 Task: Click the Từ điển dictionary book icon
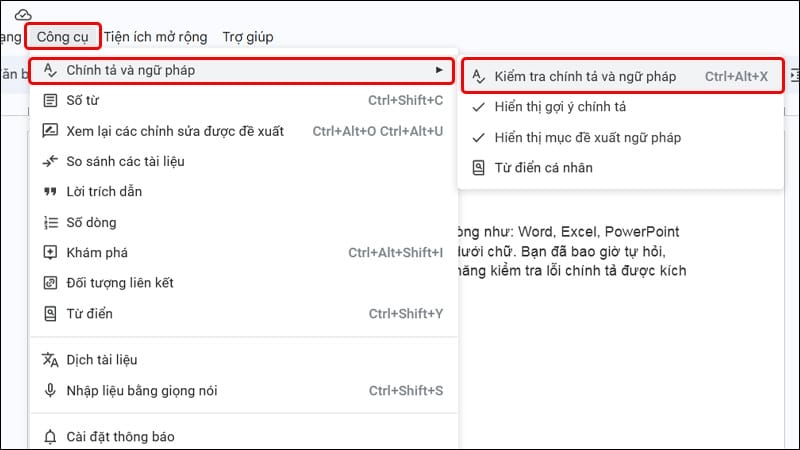[50, 313]
